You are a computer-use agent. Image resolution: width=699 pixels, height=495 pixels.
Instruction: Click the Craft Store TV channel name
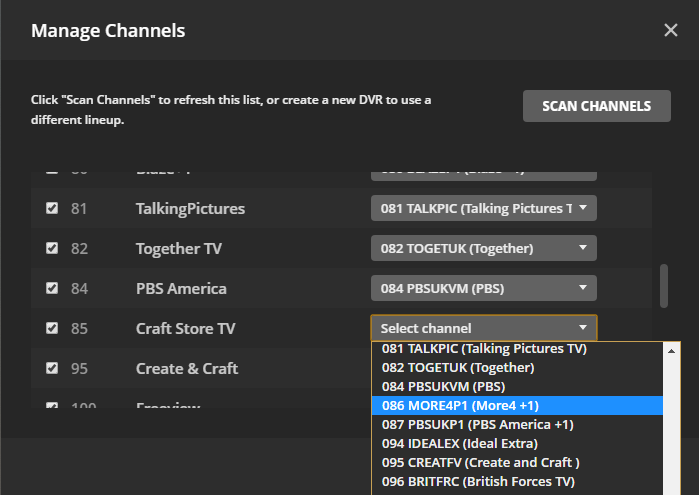pyautogui.click(x=185, y=329)
